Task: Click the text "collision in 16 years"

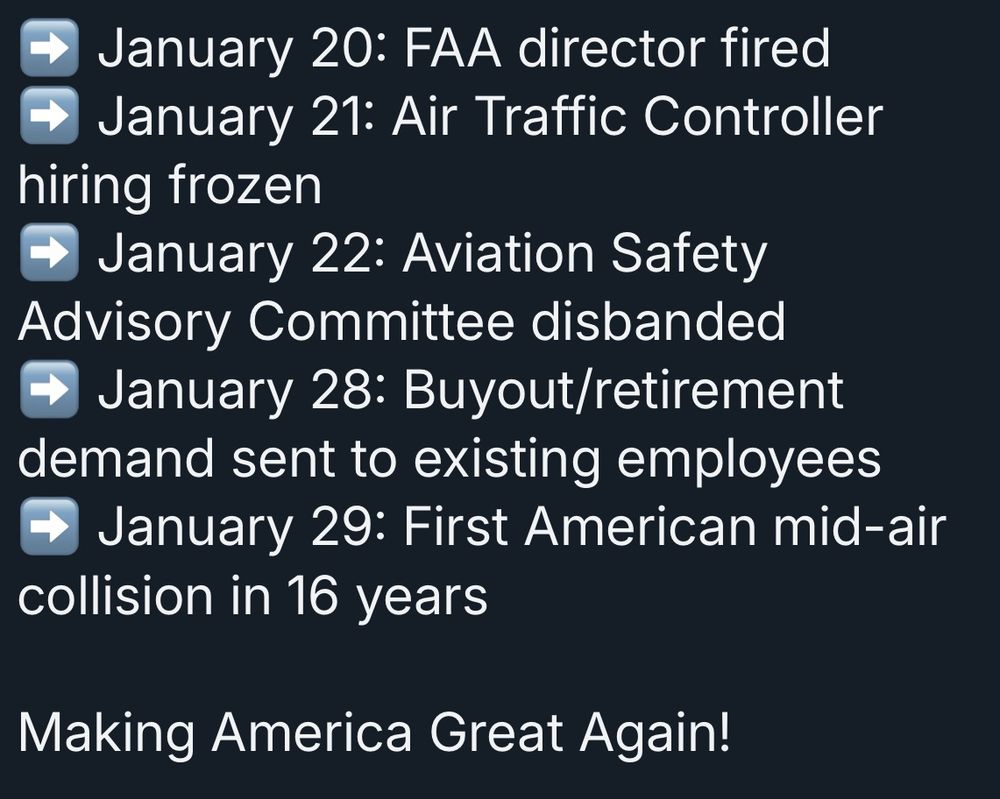Action: [x=253, y=596]
